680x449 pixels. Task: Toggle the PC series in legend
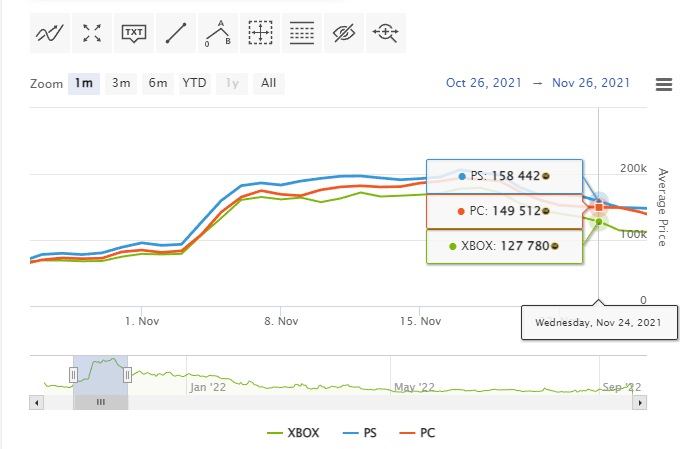(417, 433)
